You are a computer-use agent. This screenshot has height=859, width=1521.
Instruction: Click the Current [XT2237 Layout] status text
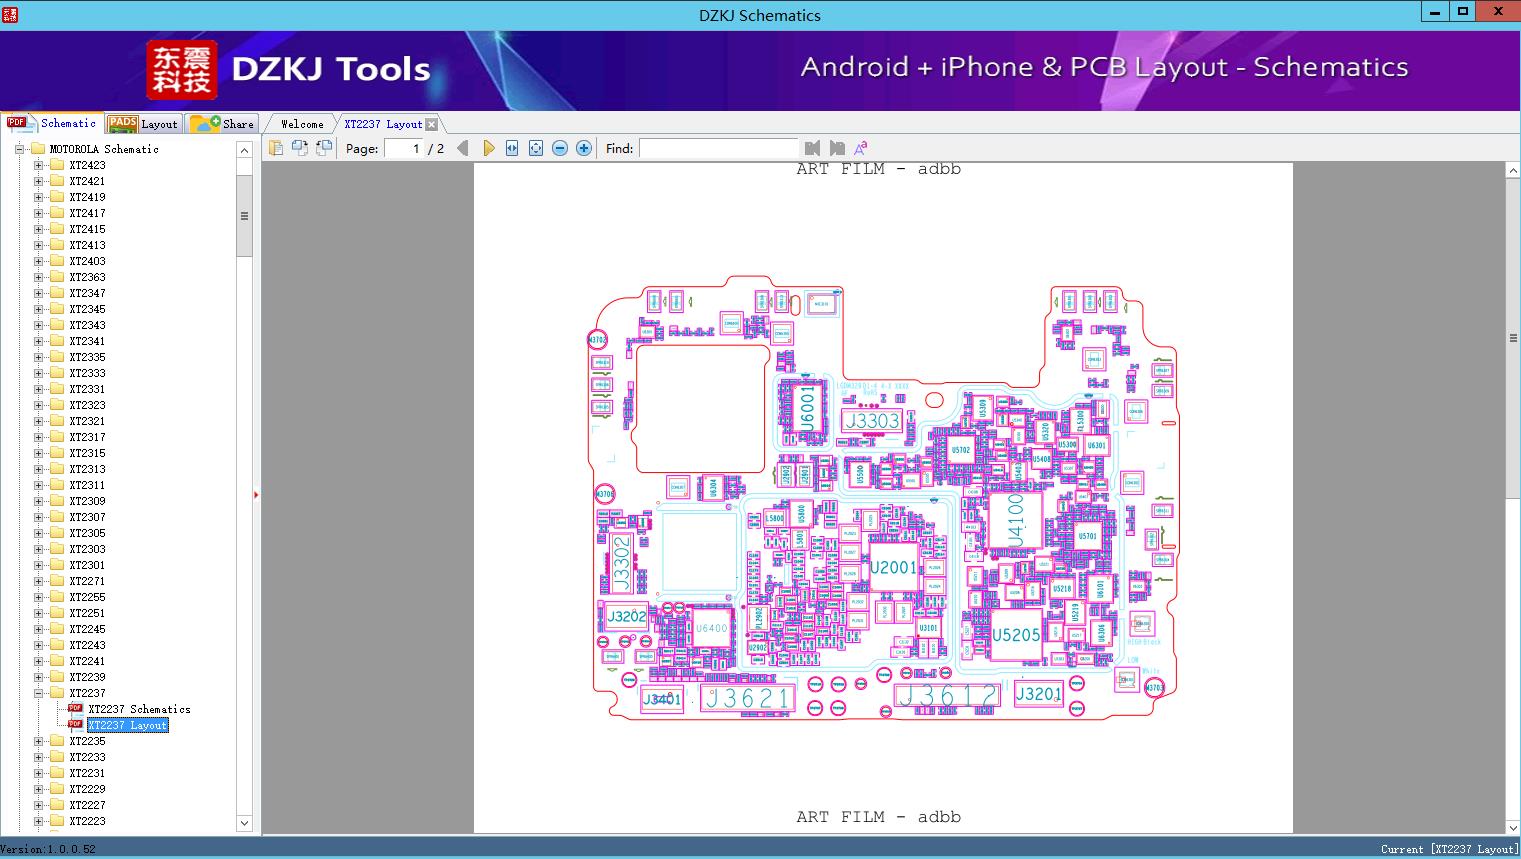pos(1449,849)
